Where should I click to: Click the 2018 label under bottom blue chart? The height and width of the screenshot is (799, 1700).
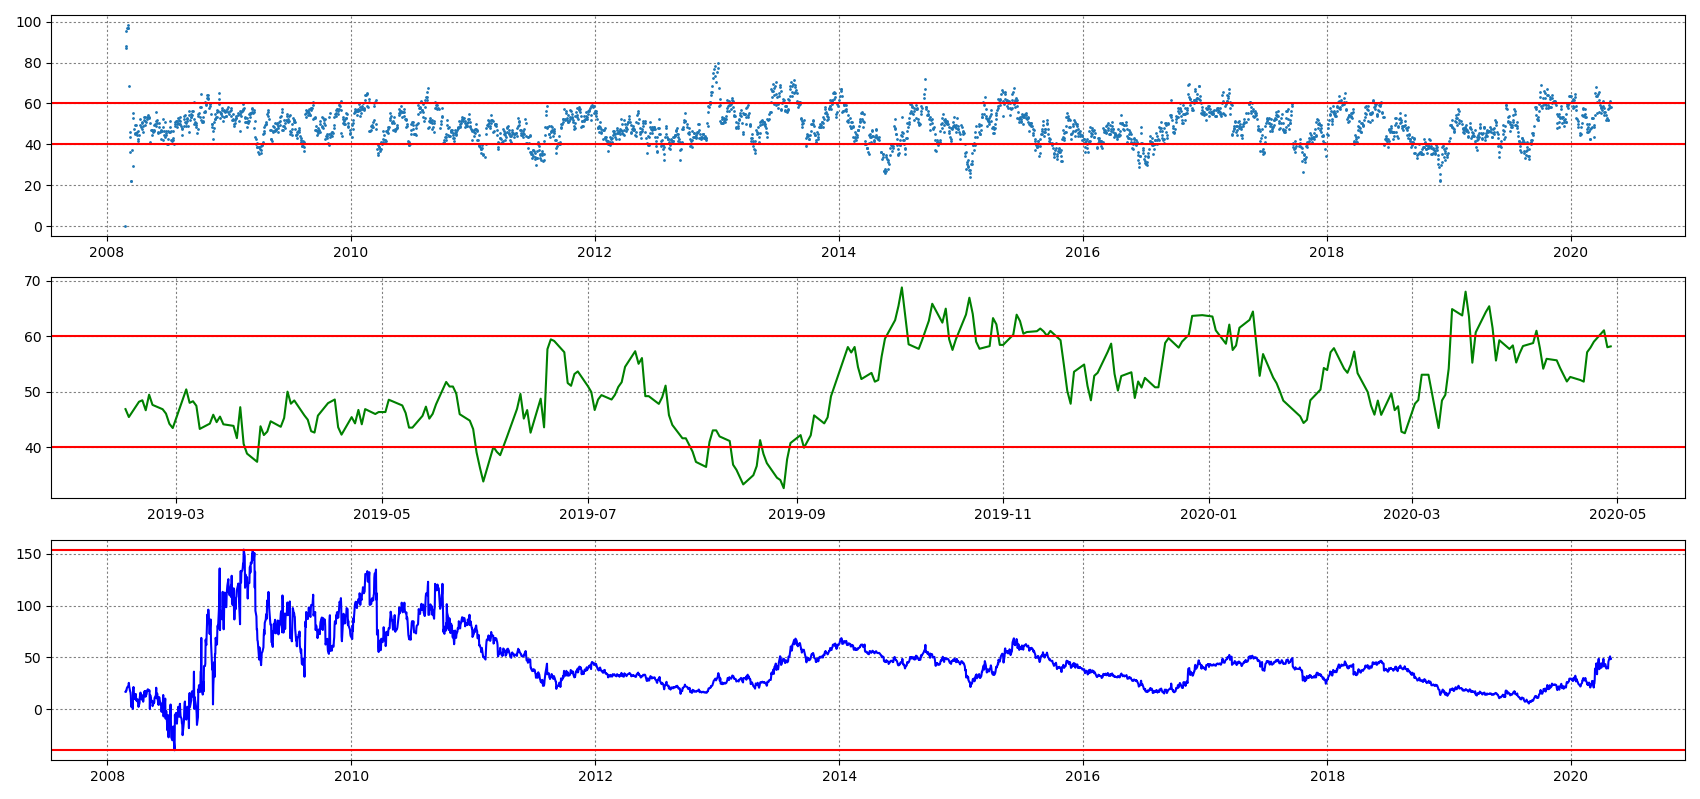(x=1327, y=776)
